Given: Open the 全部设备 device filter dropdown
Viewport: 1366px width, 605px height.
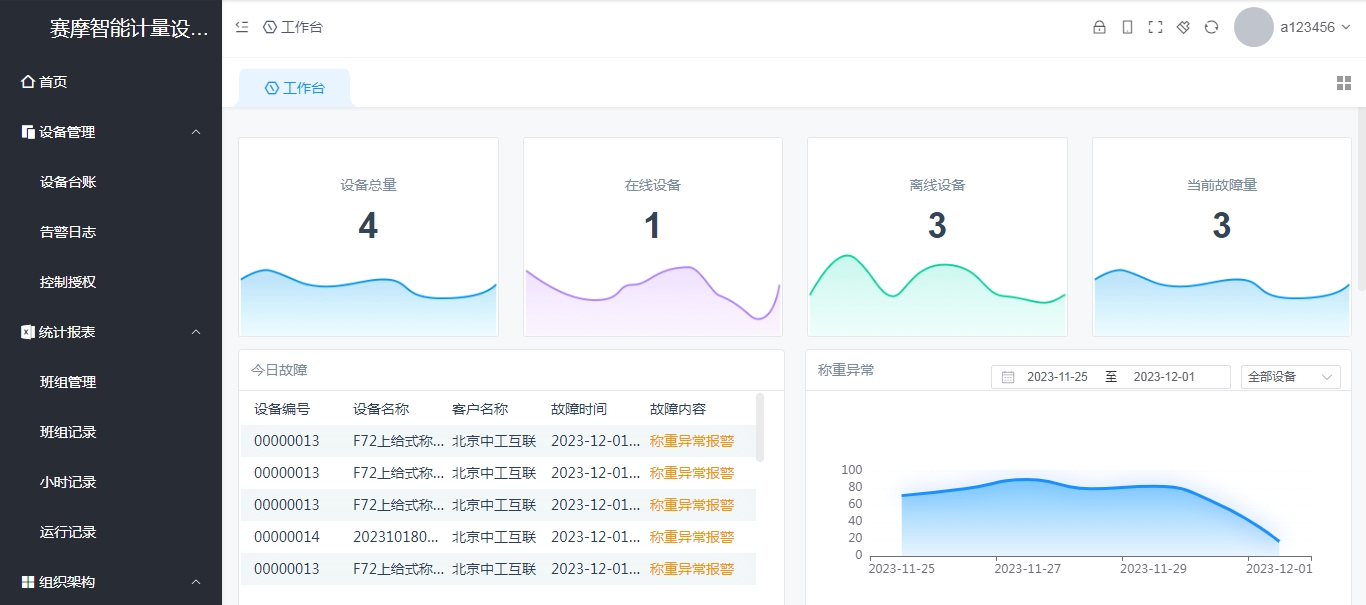Looking at the screenshot, I should (1290, 376).
